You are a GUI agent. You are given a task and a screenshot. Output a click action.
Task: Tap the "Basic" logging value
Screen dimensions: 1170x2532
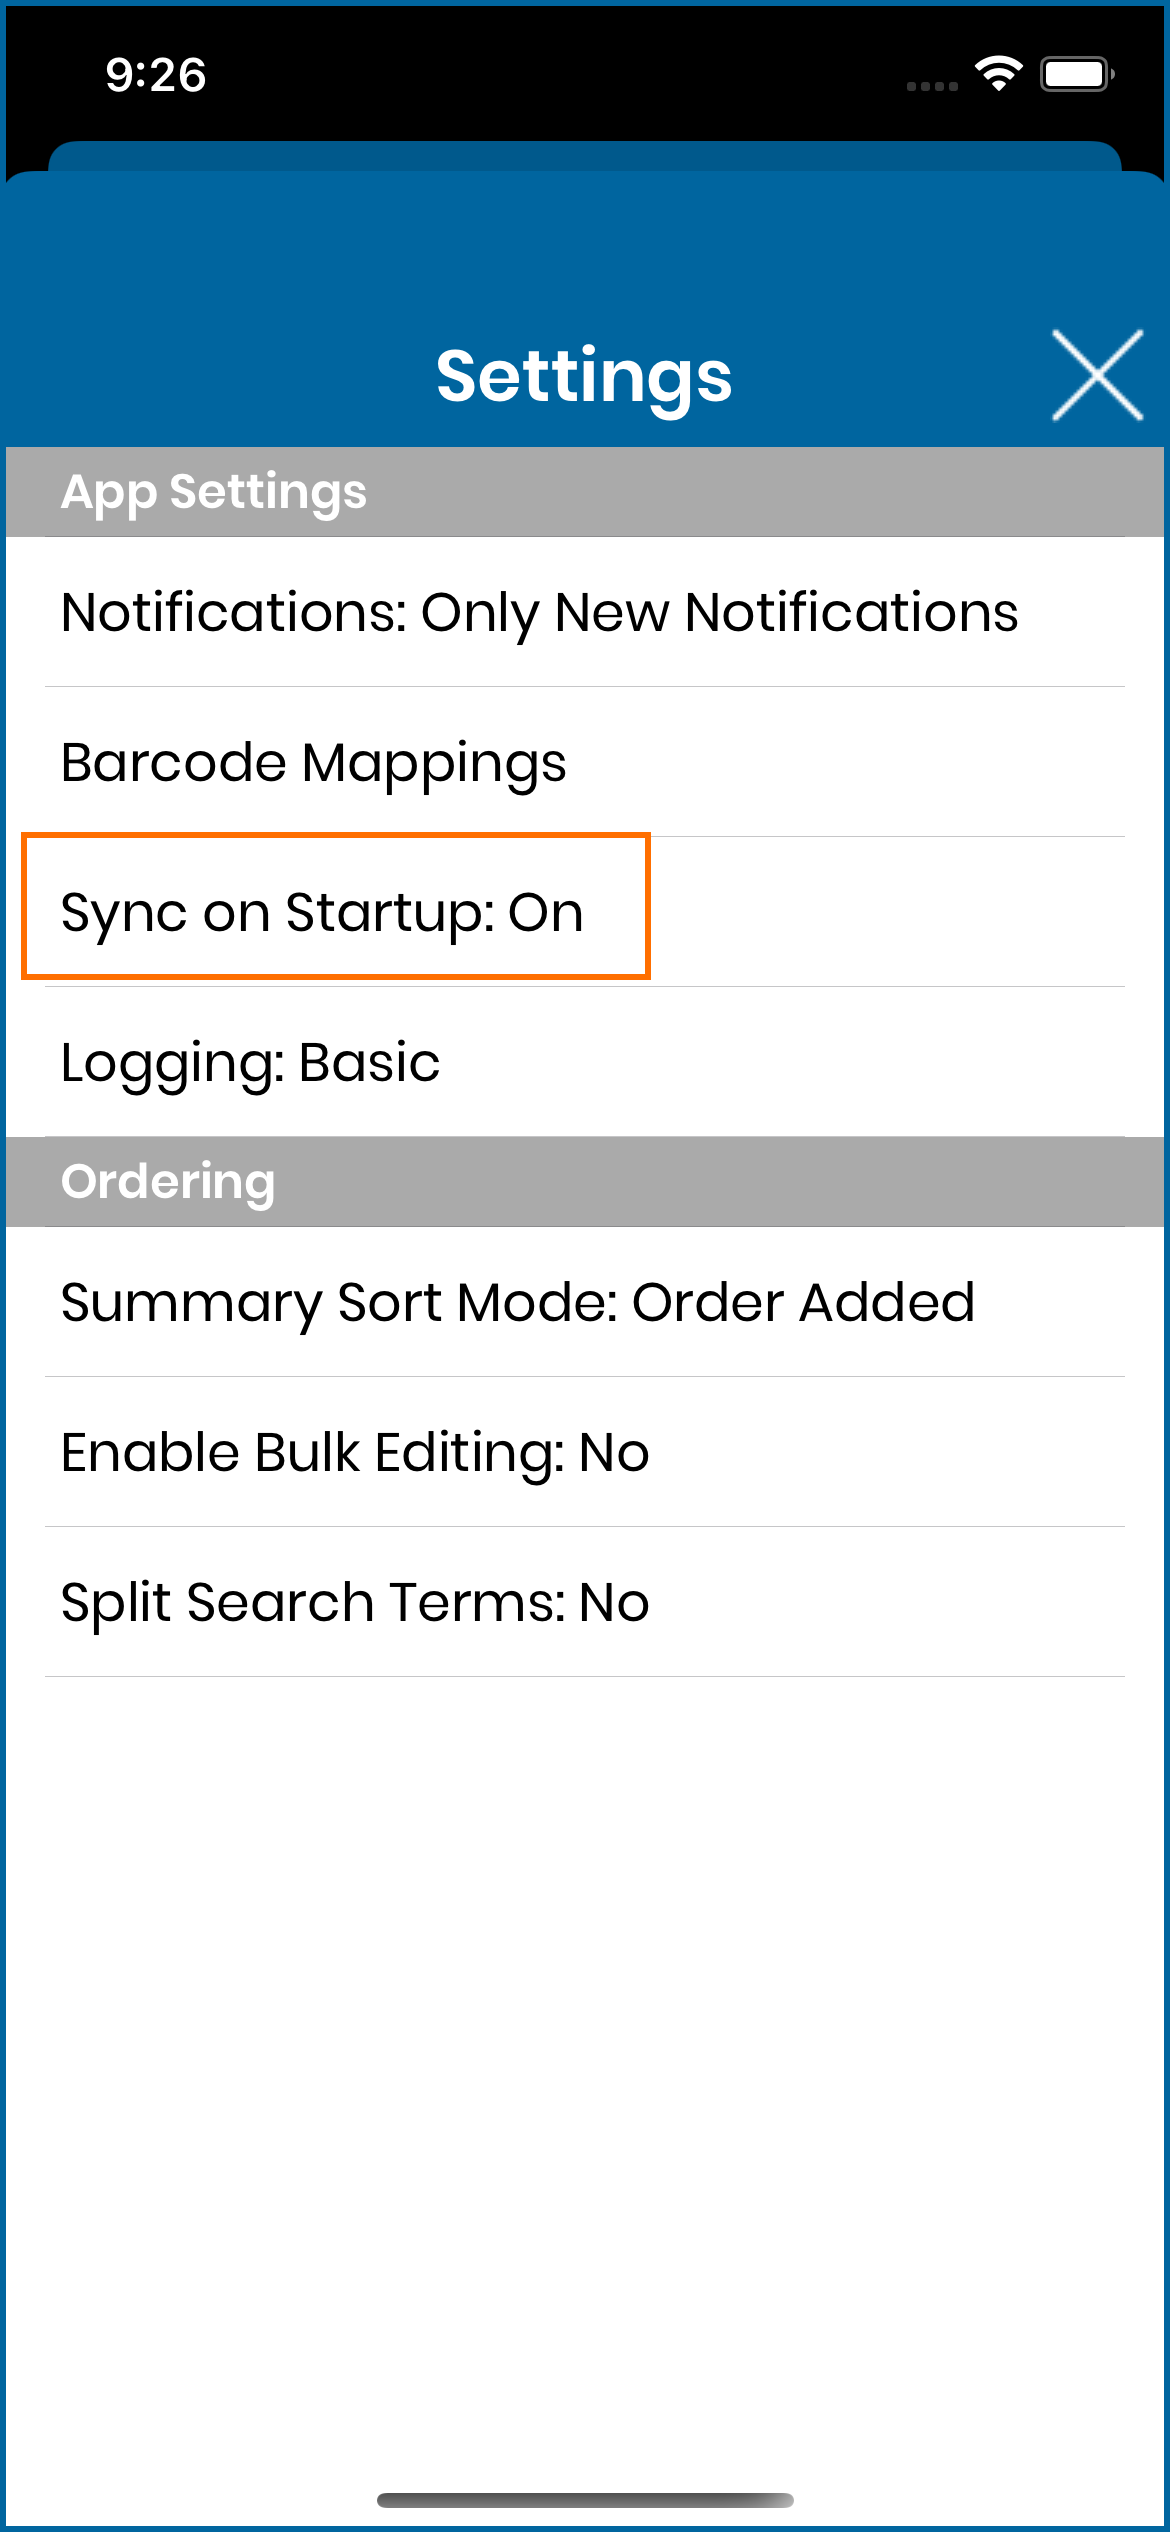(369, 1062)
